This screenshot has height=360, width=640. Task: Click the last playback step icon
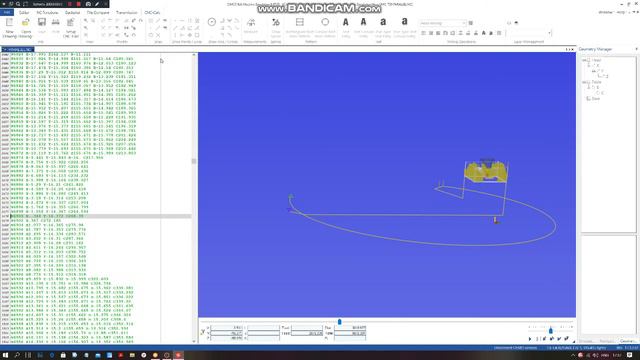point(567,339)
